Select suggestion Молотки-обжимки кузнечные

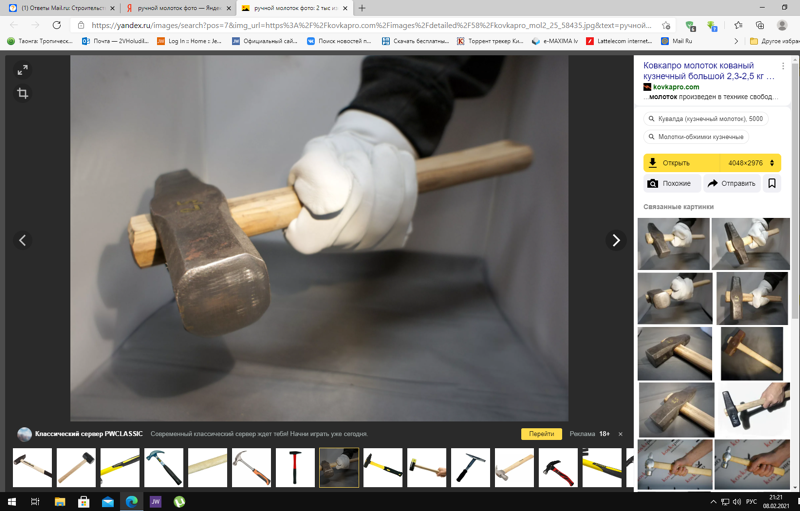coord(696,137)
